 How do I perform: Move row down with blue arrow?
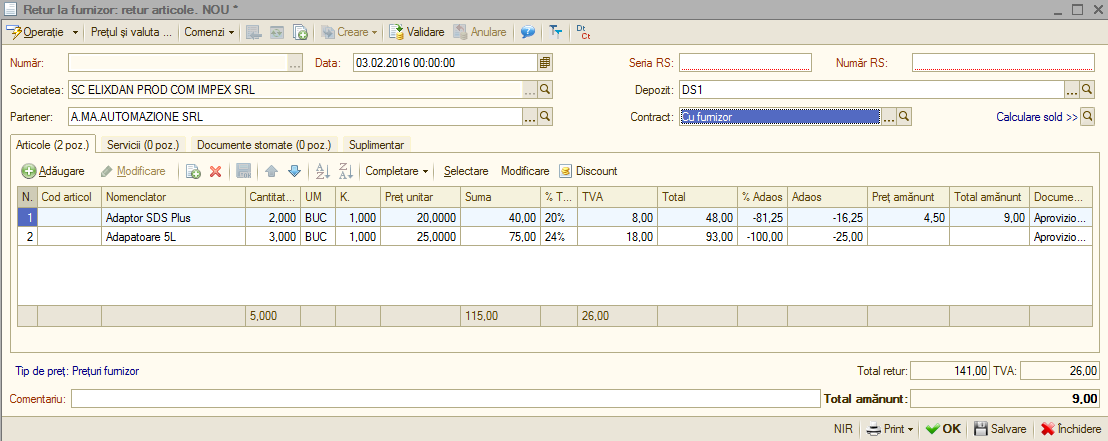tap(295, 171)
